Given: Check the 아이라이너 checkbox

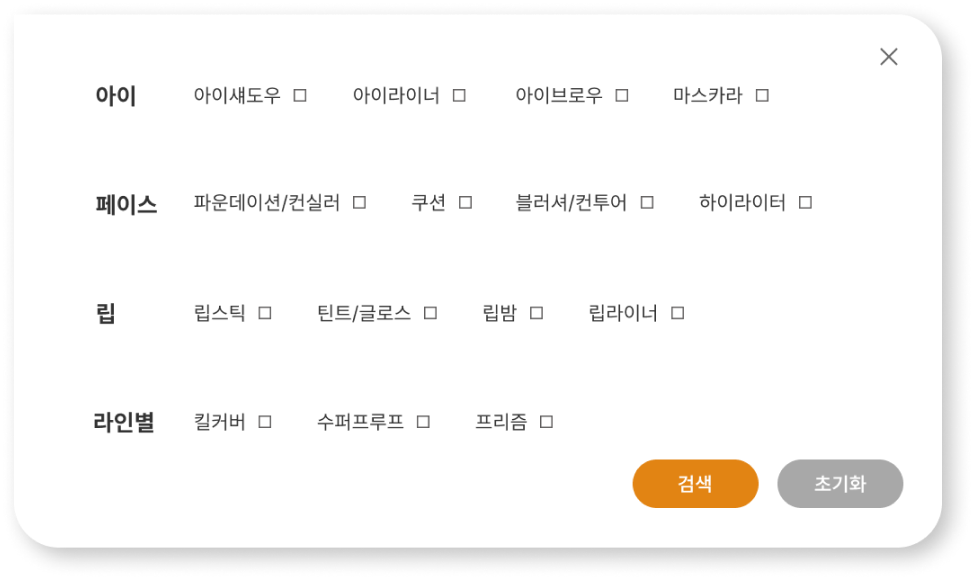Looking at the screenshot, I should (x=459, y=95).
